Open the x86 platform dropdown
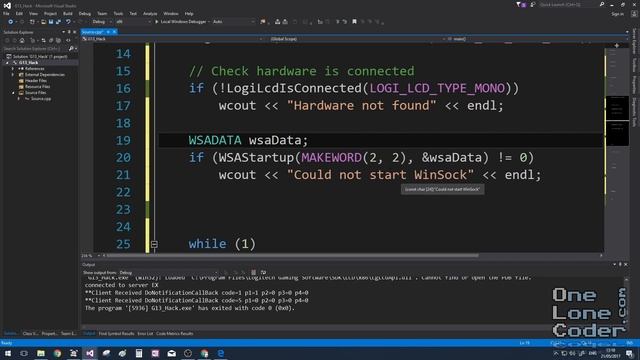 (x=133, y=22)
